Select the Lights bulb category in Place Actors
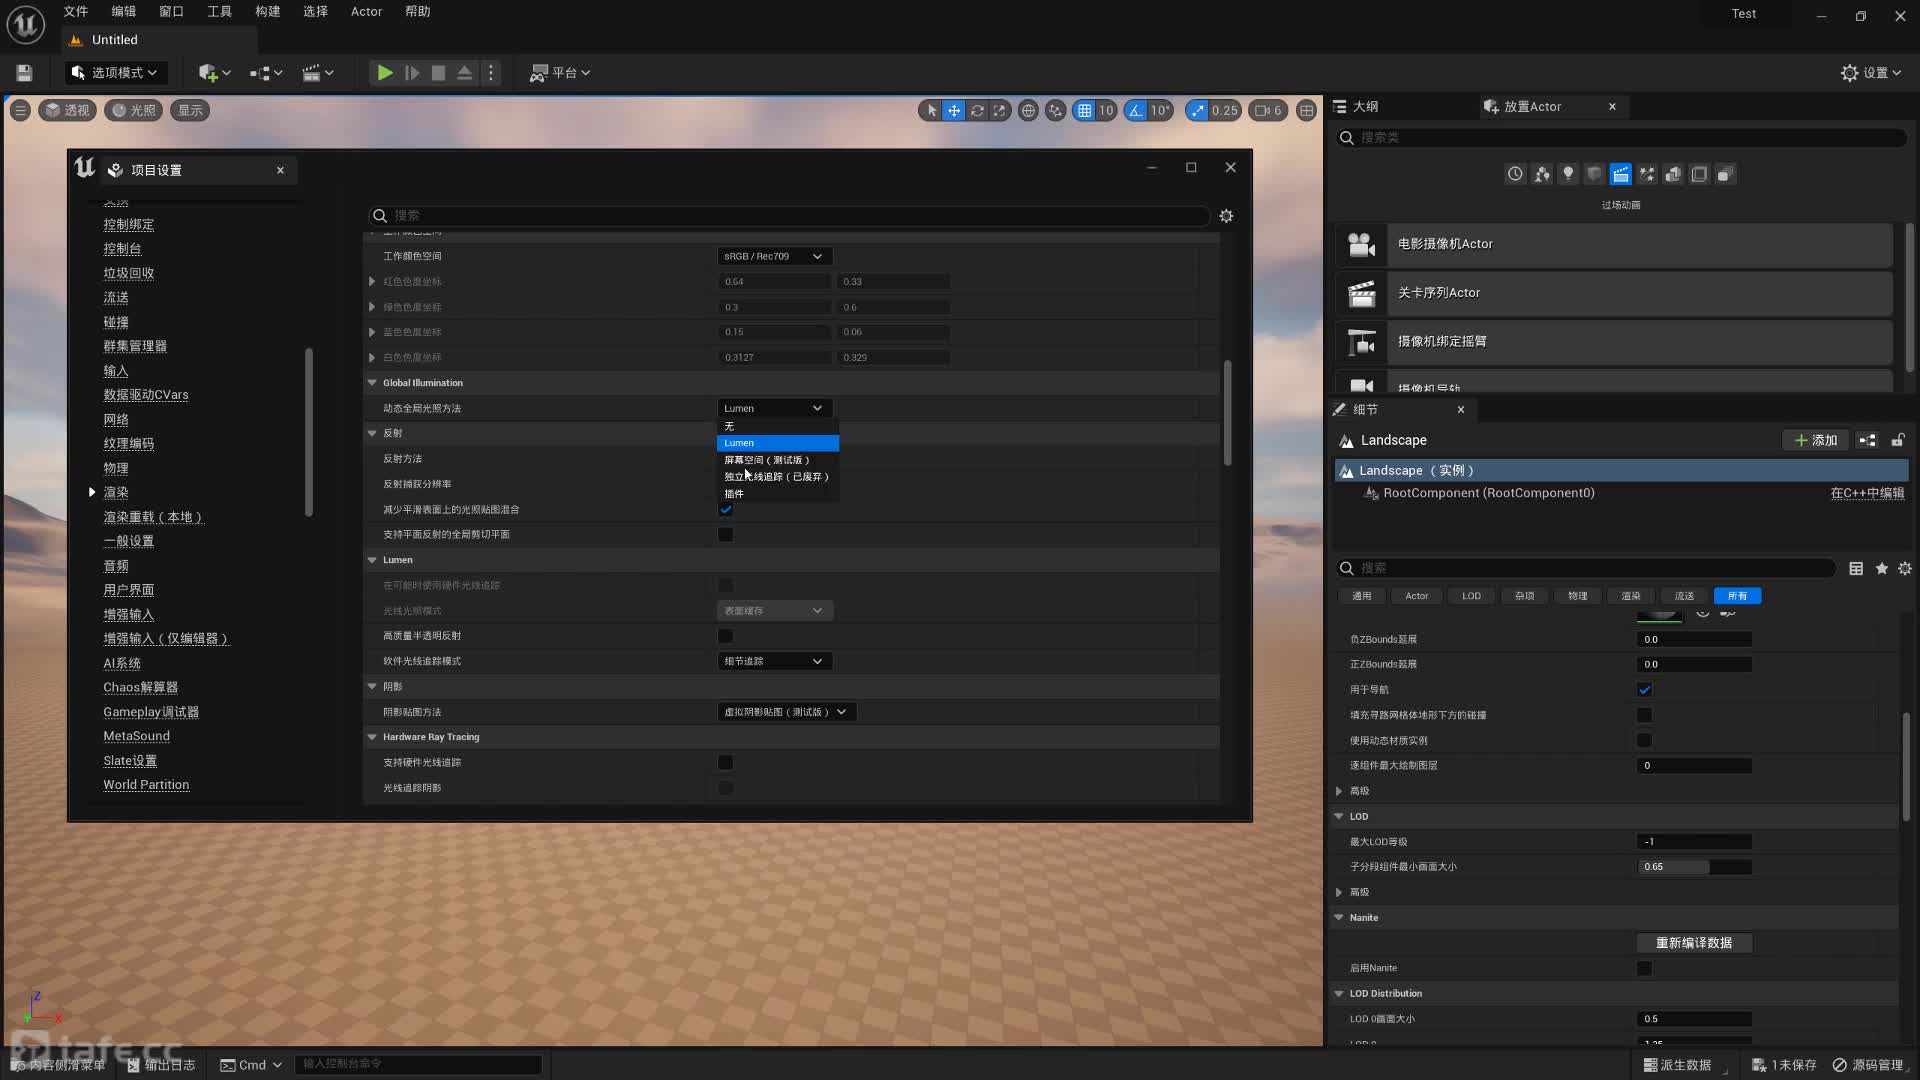Image resolution: width=1920 pixels, height=1080 pixels. tap(1568, 175)
